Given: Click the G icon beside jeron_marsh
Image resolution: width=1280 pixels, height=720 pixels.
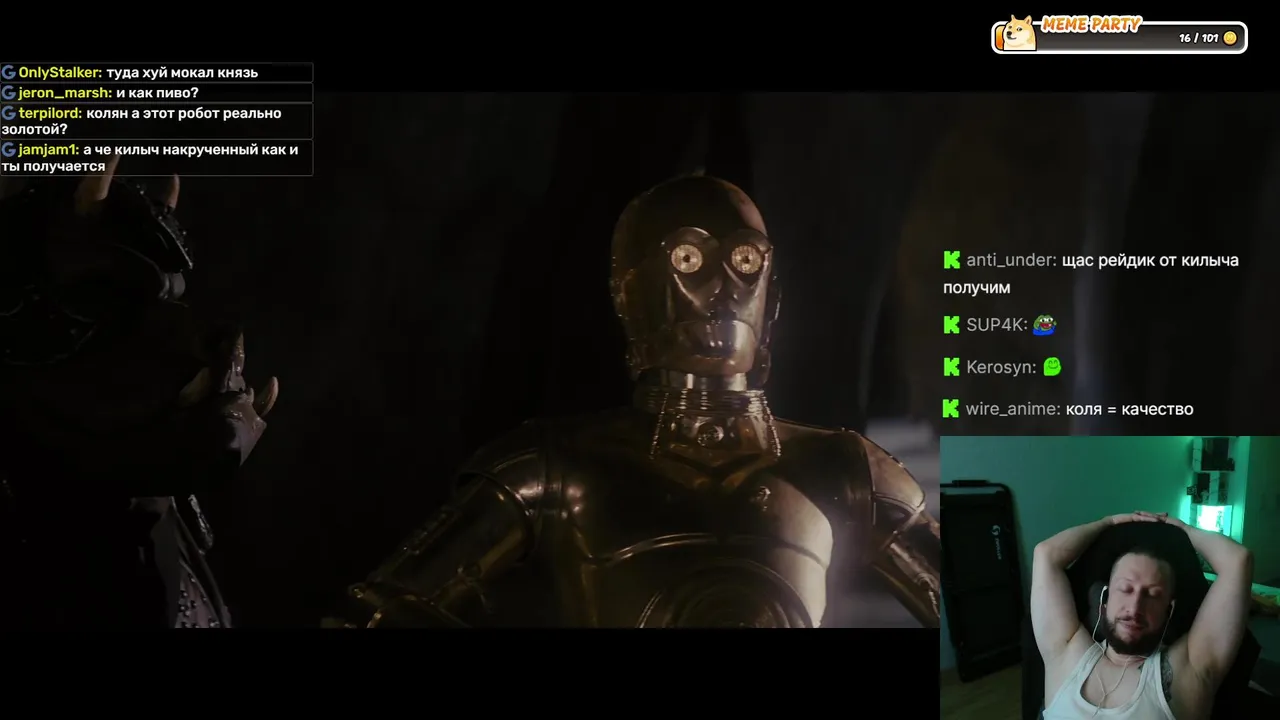Looking at the screenshot, I should (8, 93).
